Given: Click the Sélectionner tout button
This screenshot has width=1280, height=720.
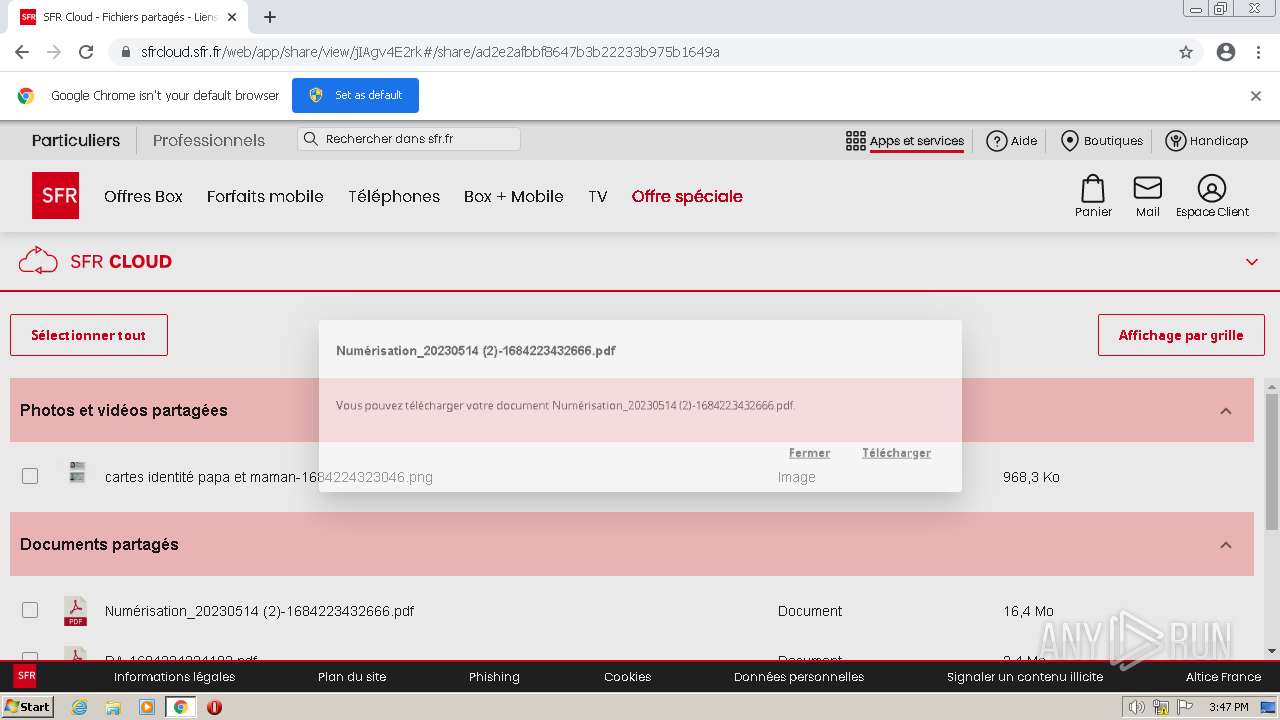Looking at the screenshot, I should click(89, 335).
